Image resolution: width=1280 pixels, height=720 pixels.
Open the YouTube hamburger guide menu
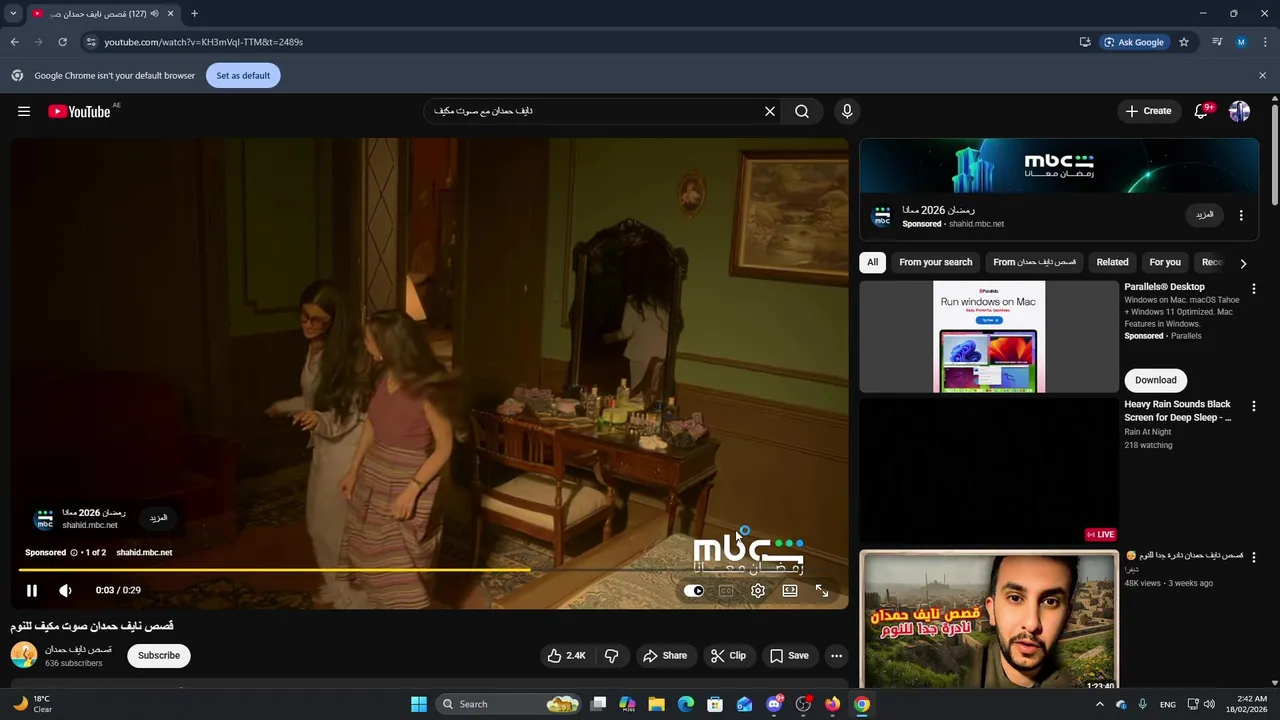pyautogui.click(x=24, y=111)
